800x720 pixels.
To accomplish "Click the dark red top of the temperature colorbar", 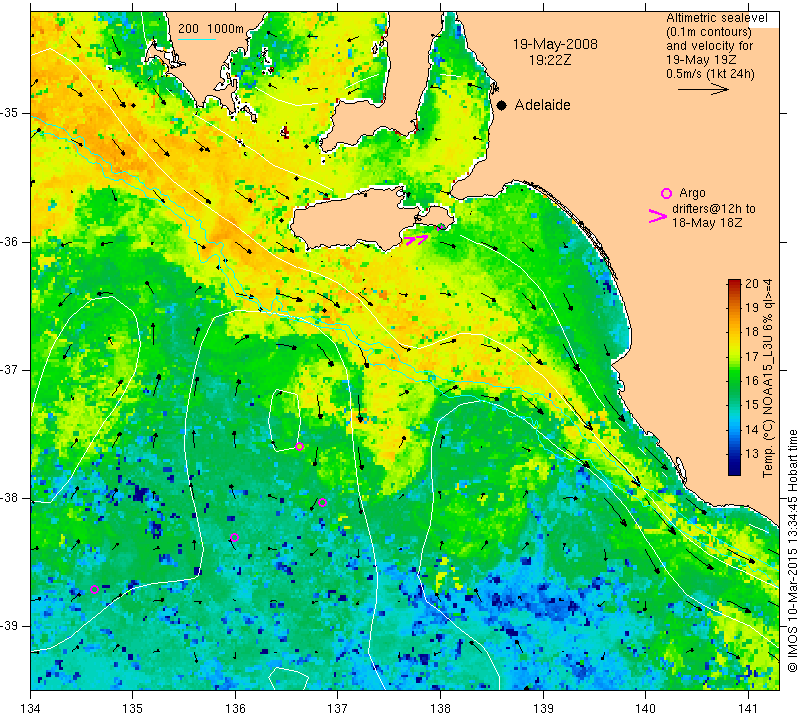I will tap(734, 283).
